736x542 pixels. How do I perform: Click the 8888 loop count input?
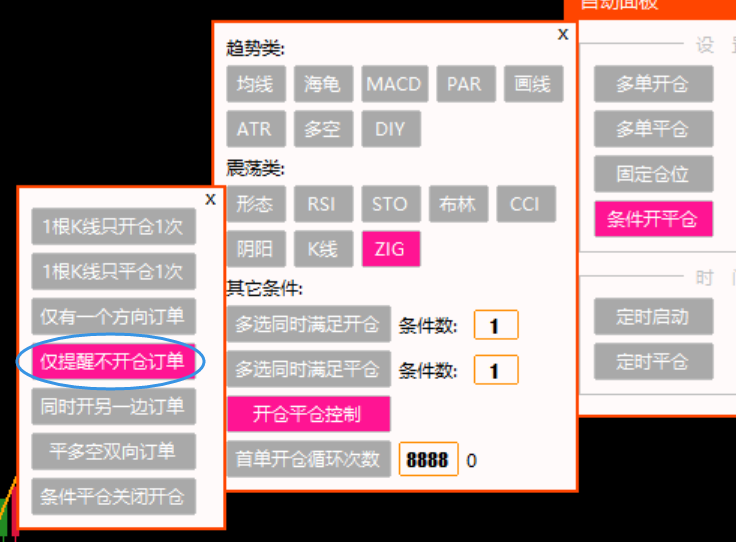tap(429, 460)
